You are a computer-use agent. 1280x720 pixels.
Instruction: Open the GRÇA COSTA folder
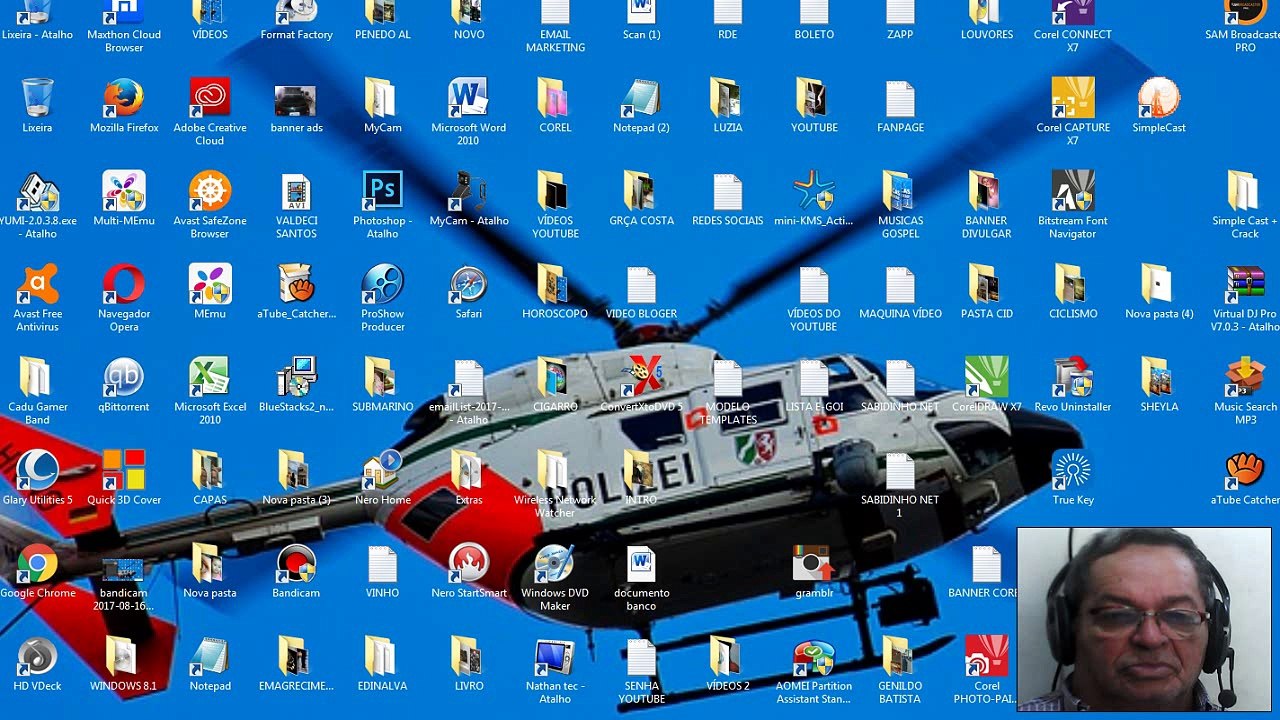pyautogui.click(x=640, y=192)
